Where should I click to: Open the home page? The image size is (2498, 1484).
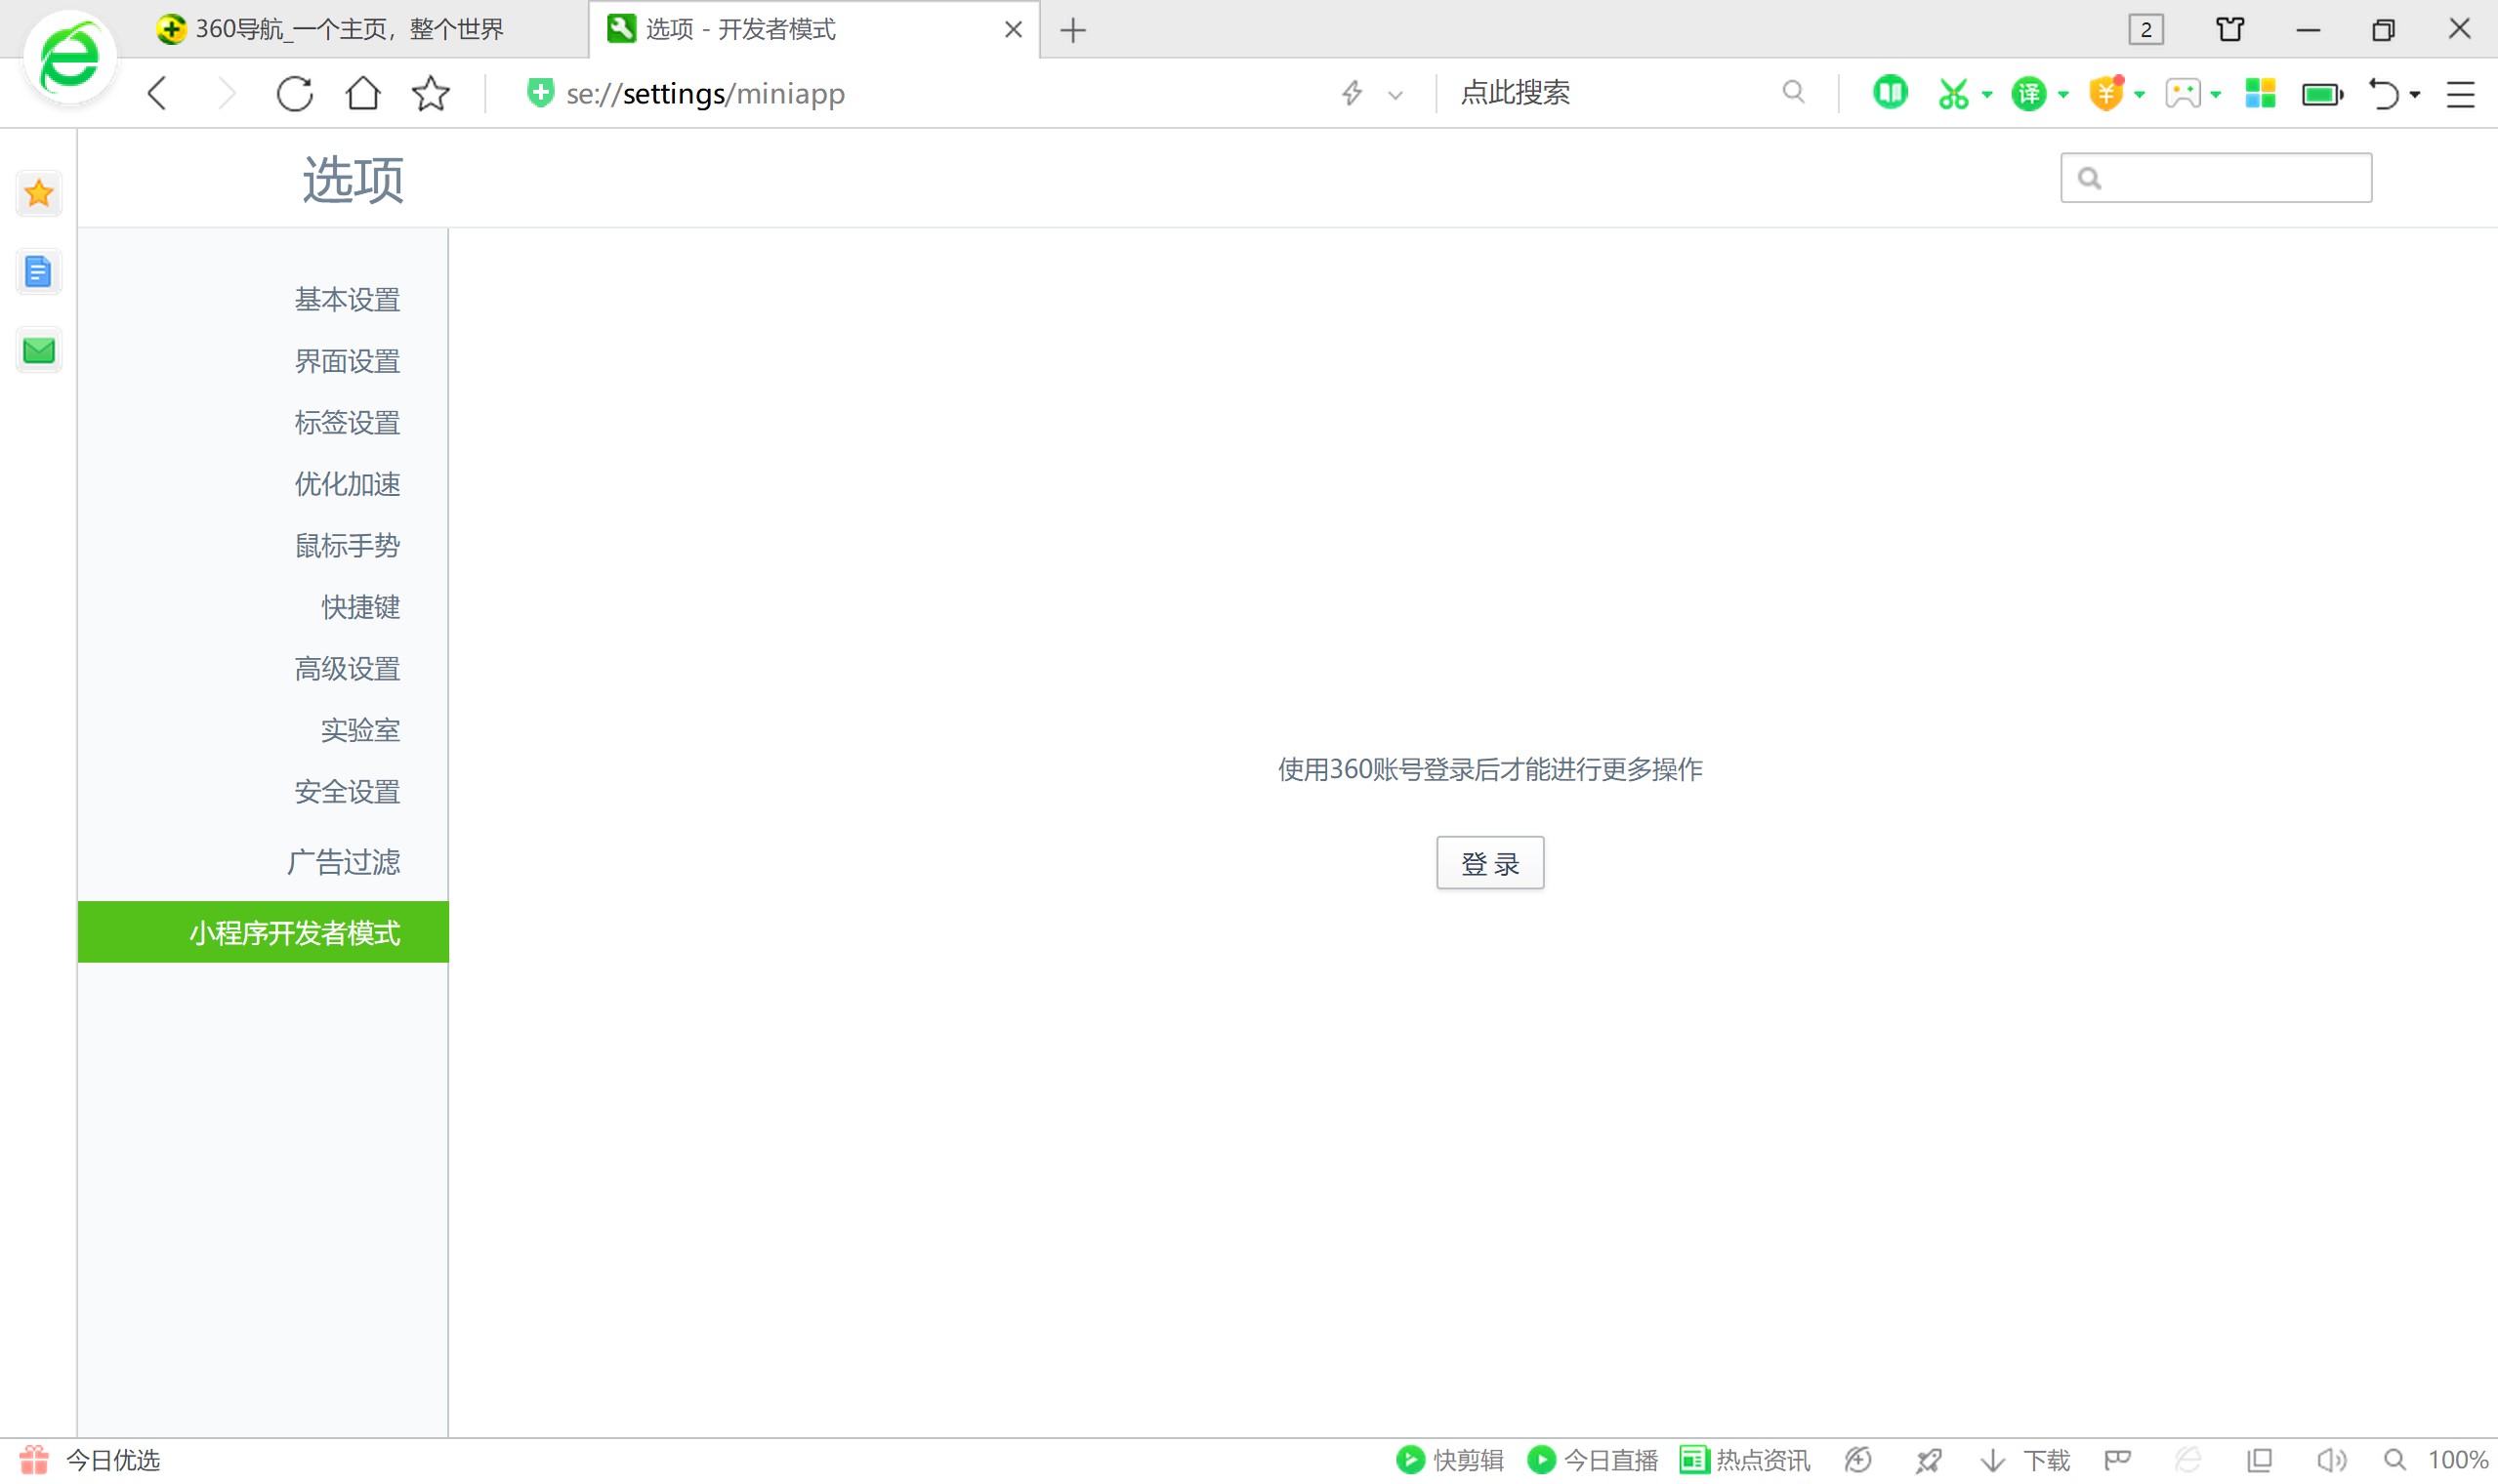pyautogui.click(x=363, y=94)
